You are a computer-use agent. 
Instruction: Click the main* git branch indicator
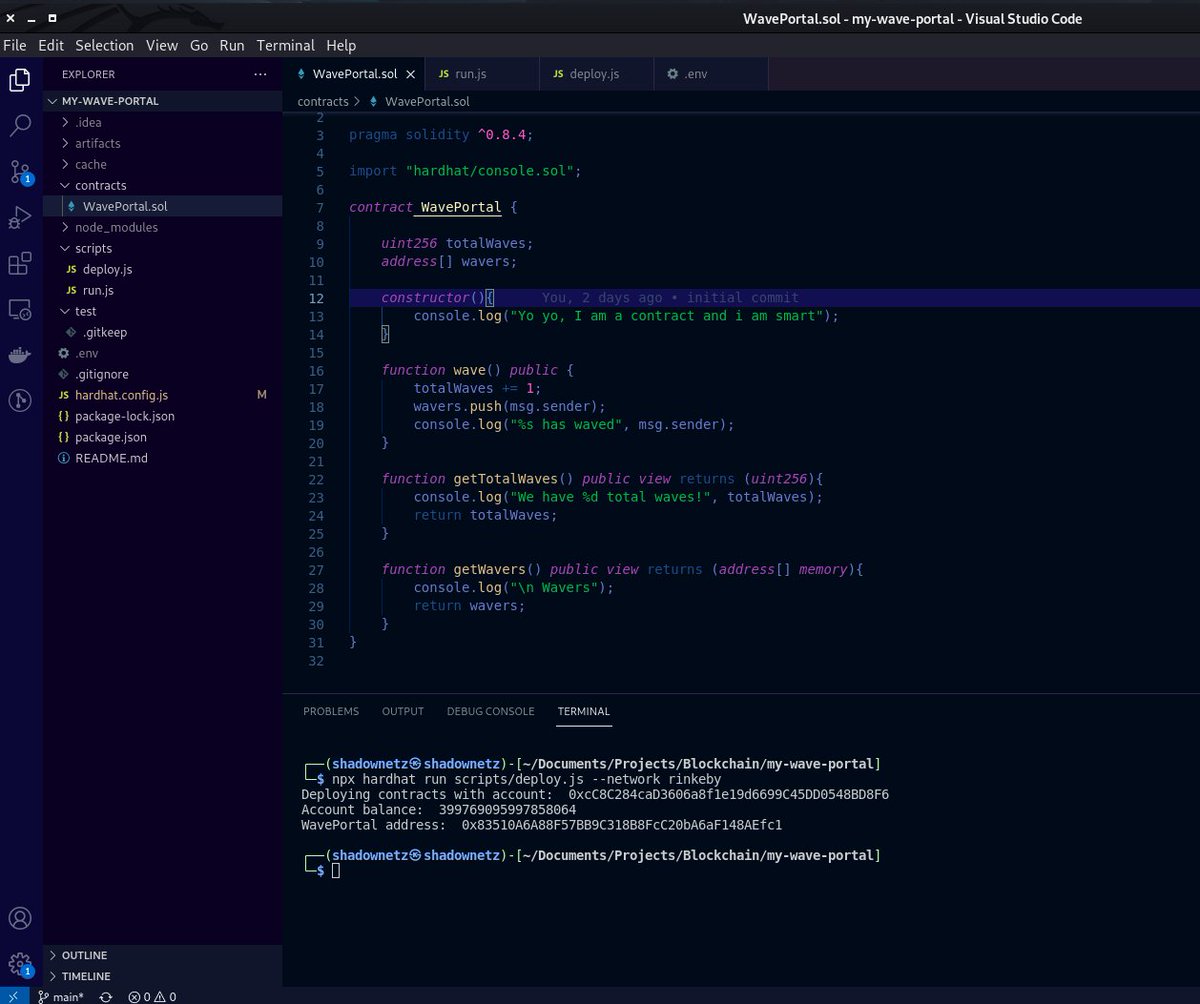coord(60,997)
